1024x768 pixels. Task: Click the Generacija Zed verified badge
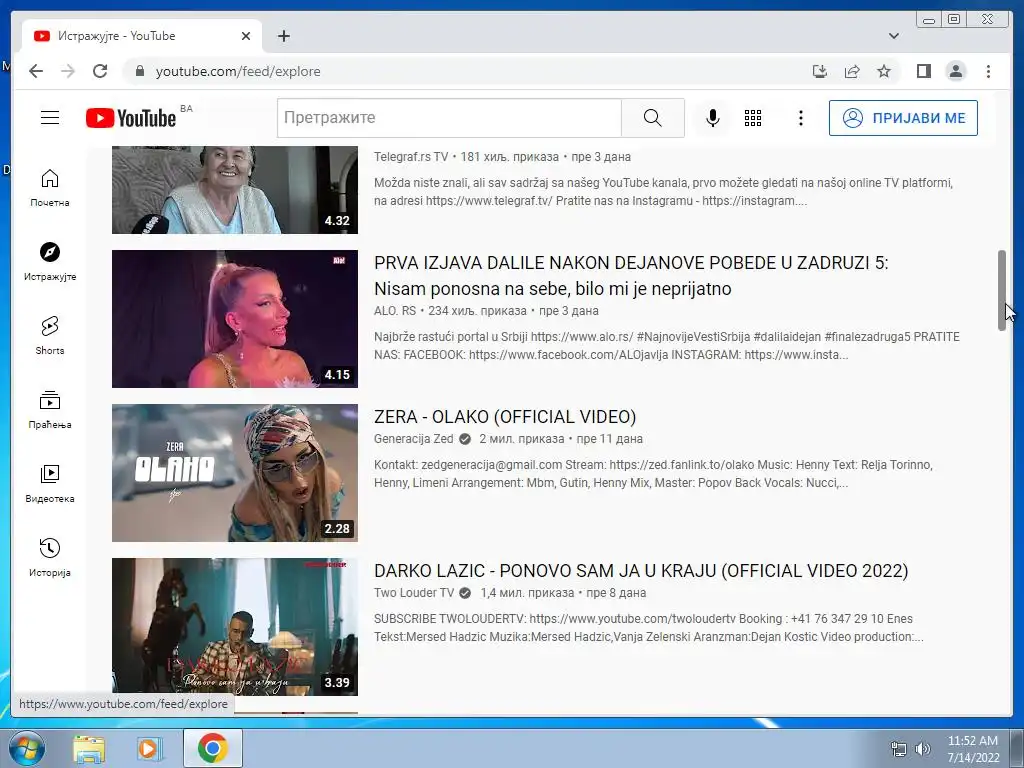[x=465, y=439]
